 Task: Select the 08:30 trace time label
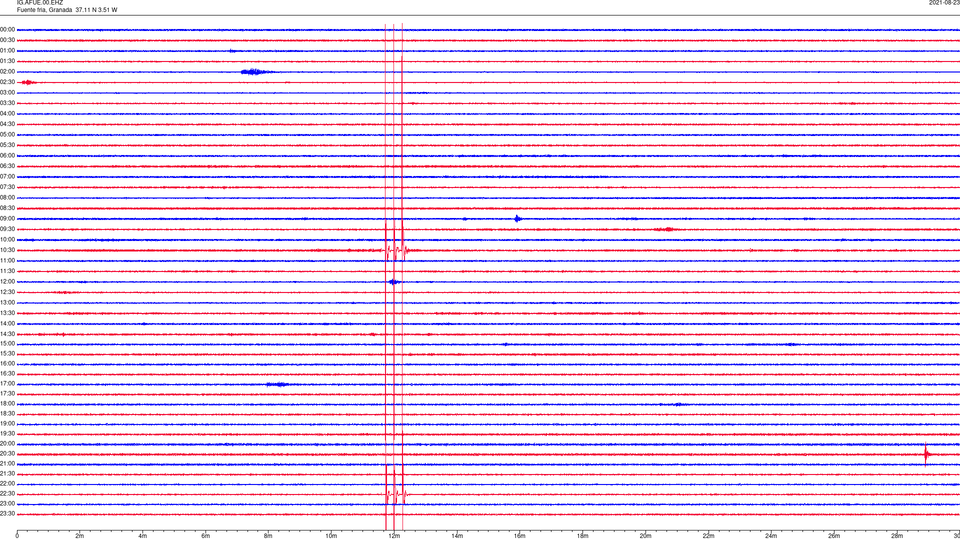pos(8,208)
